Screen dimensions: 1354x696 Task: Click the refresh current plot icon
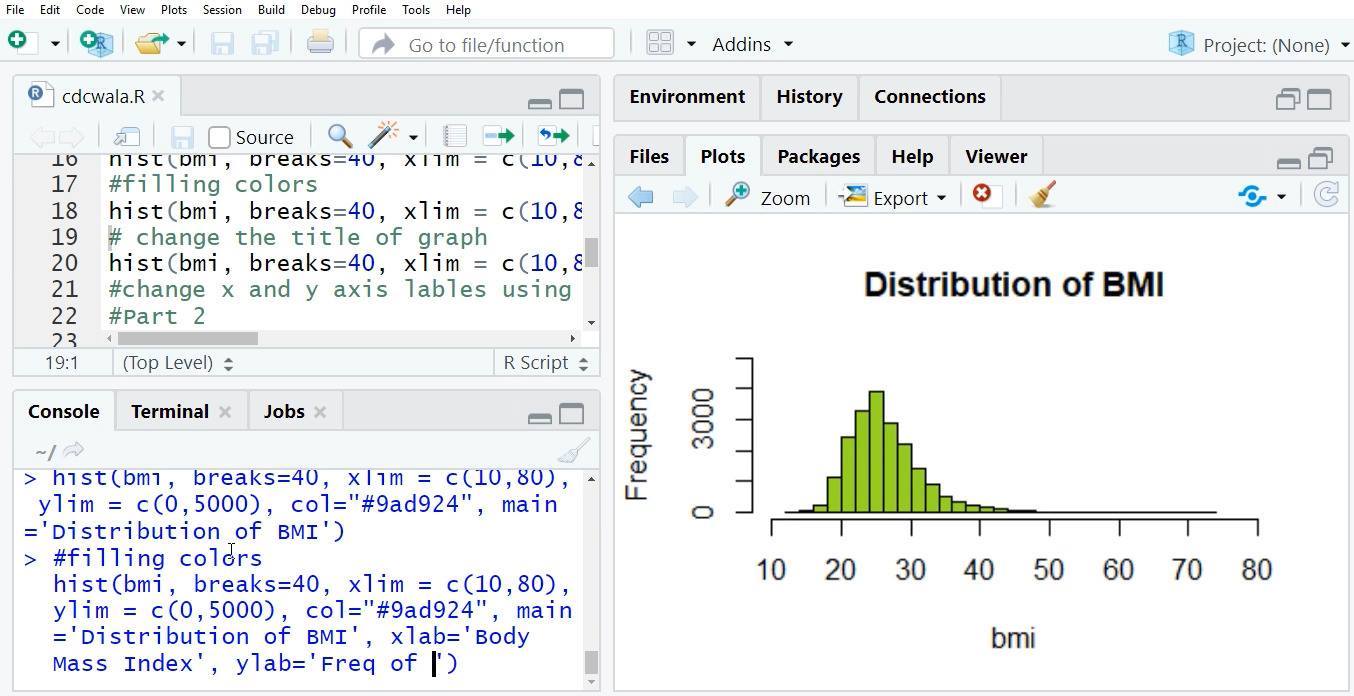tap(1326, 195)
